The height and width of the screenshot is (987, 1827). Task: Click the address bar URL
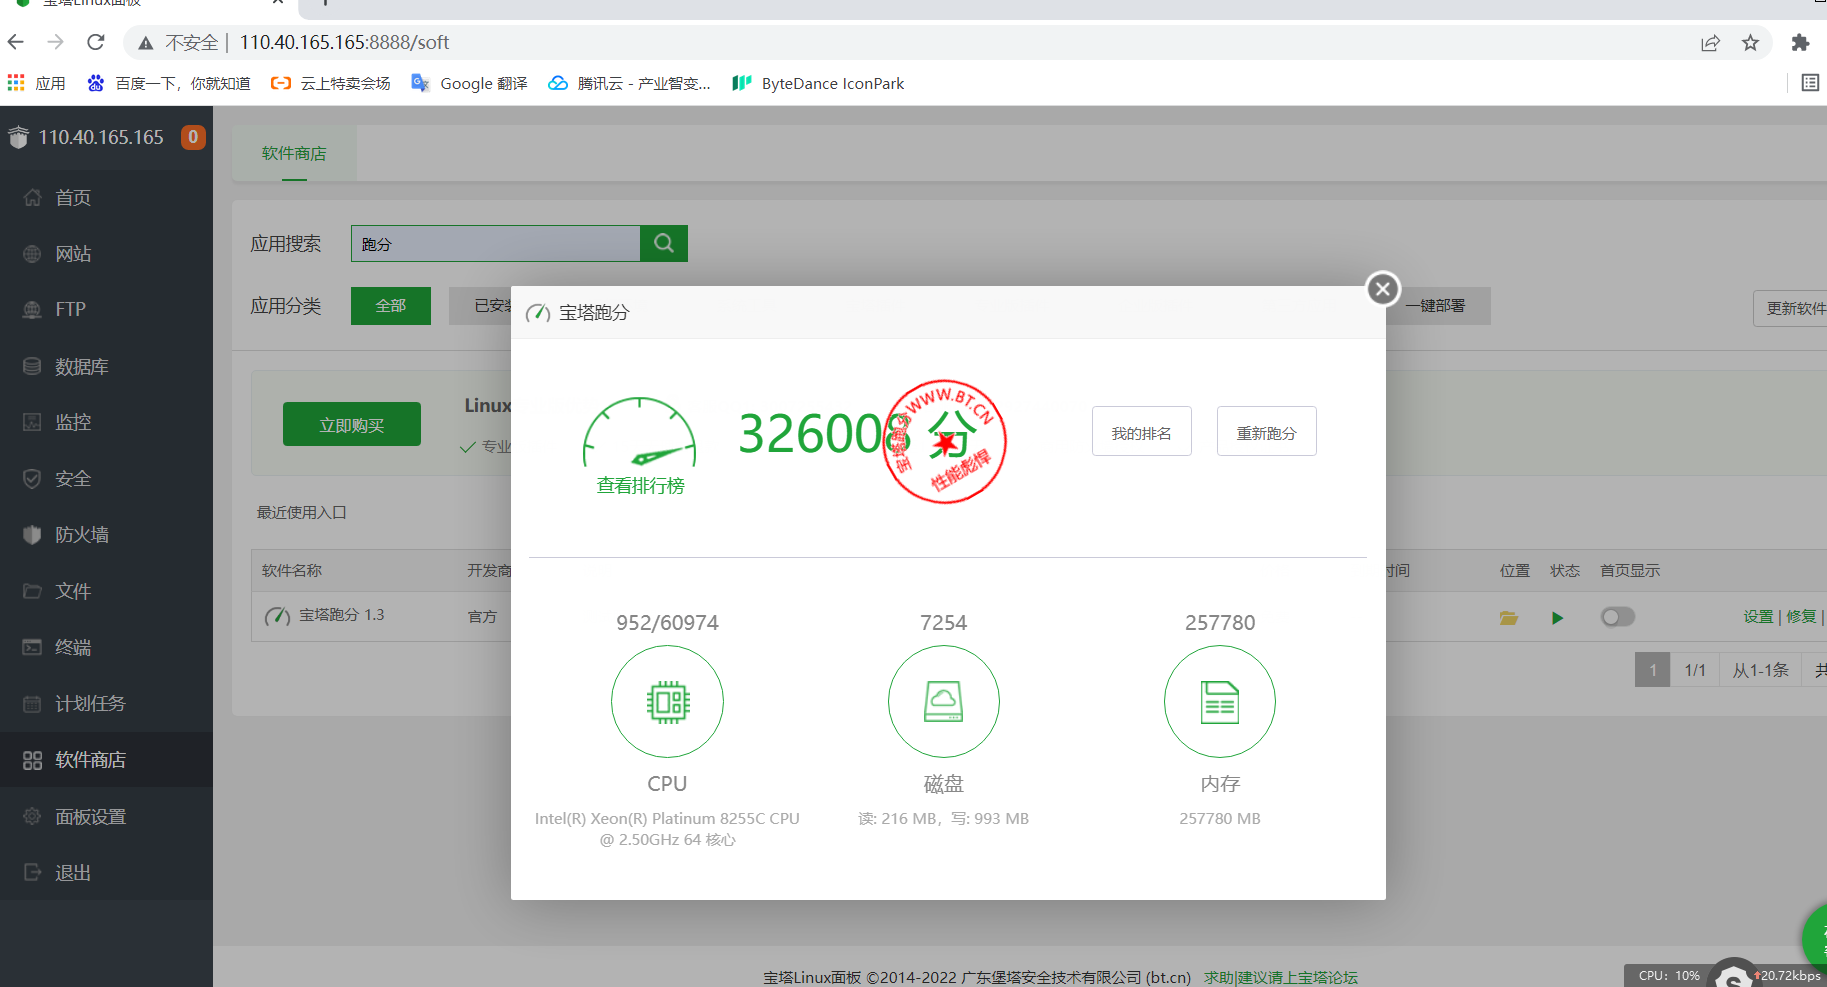pos(344,42)
